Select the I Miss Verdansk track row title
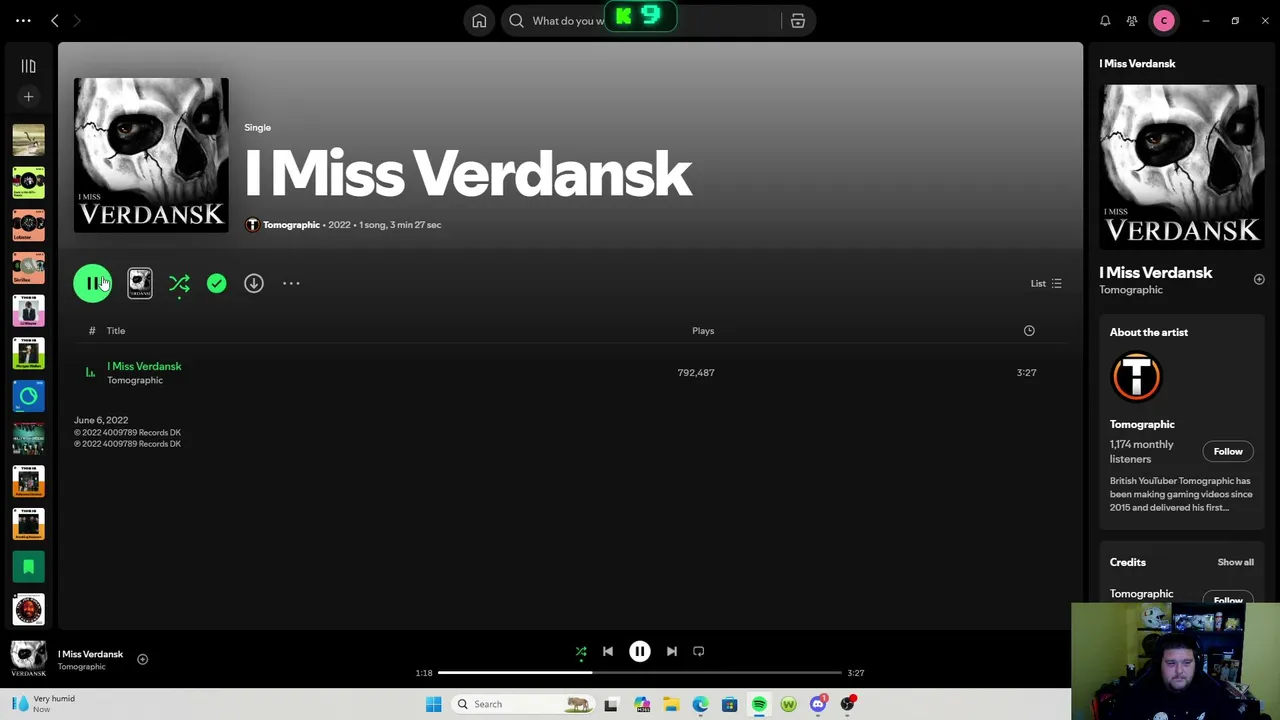 pos(144,366)
